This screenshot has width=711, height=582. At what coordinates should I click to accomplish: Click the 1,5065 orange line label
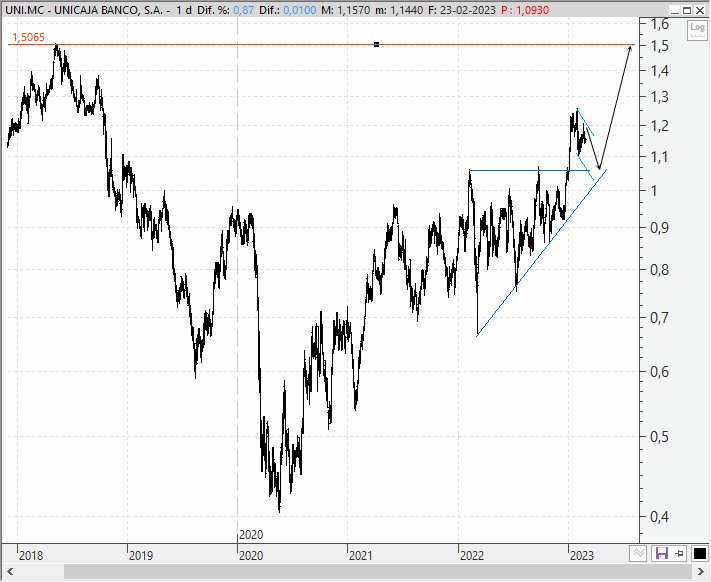pos(28,37)
